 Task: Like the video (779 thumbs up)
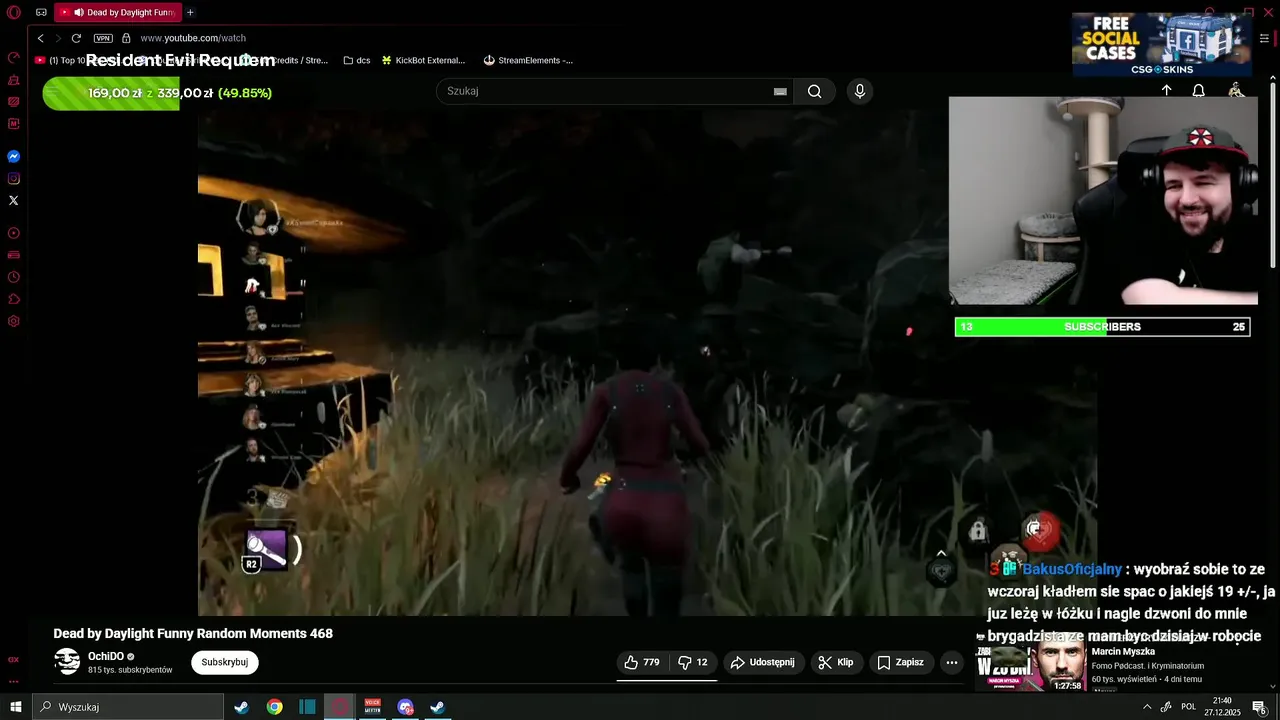point(642,662)
